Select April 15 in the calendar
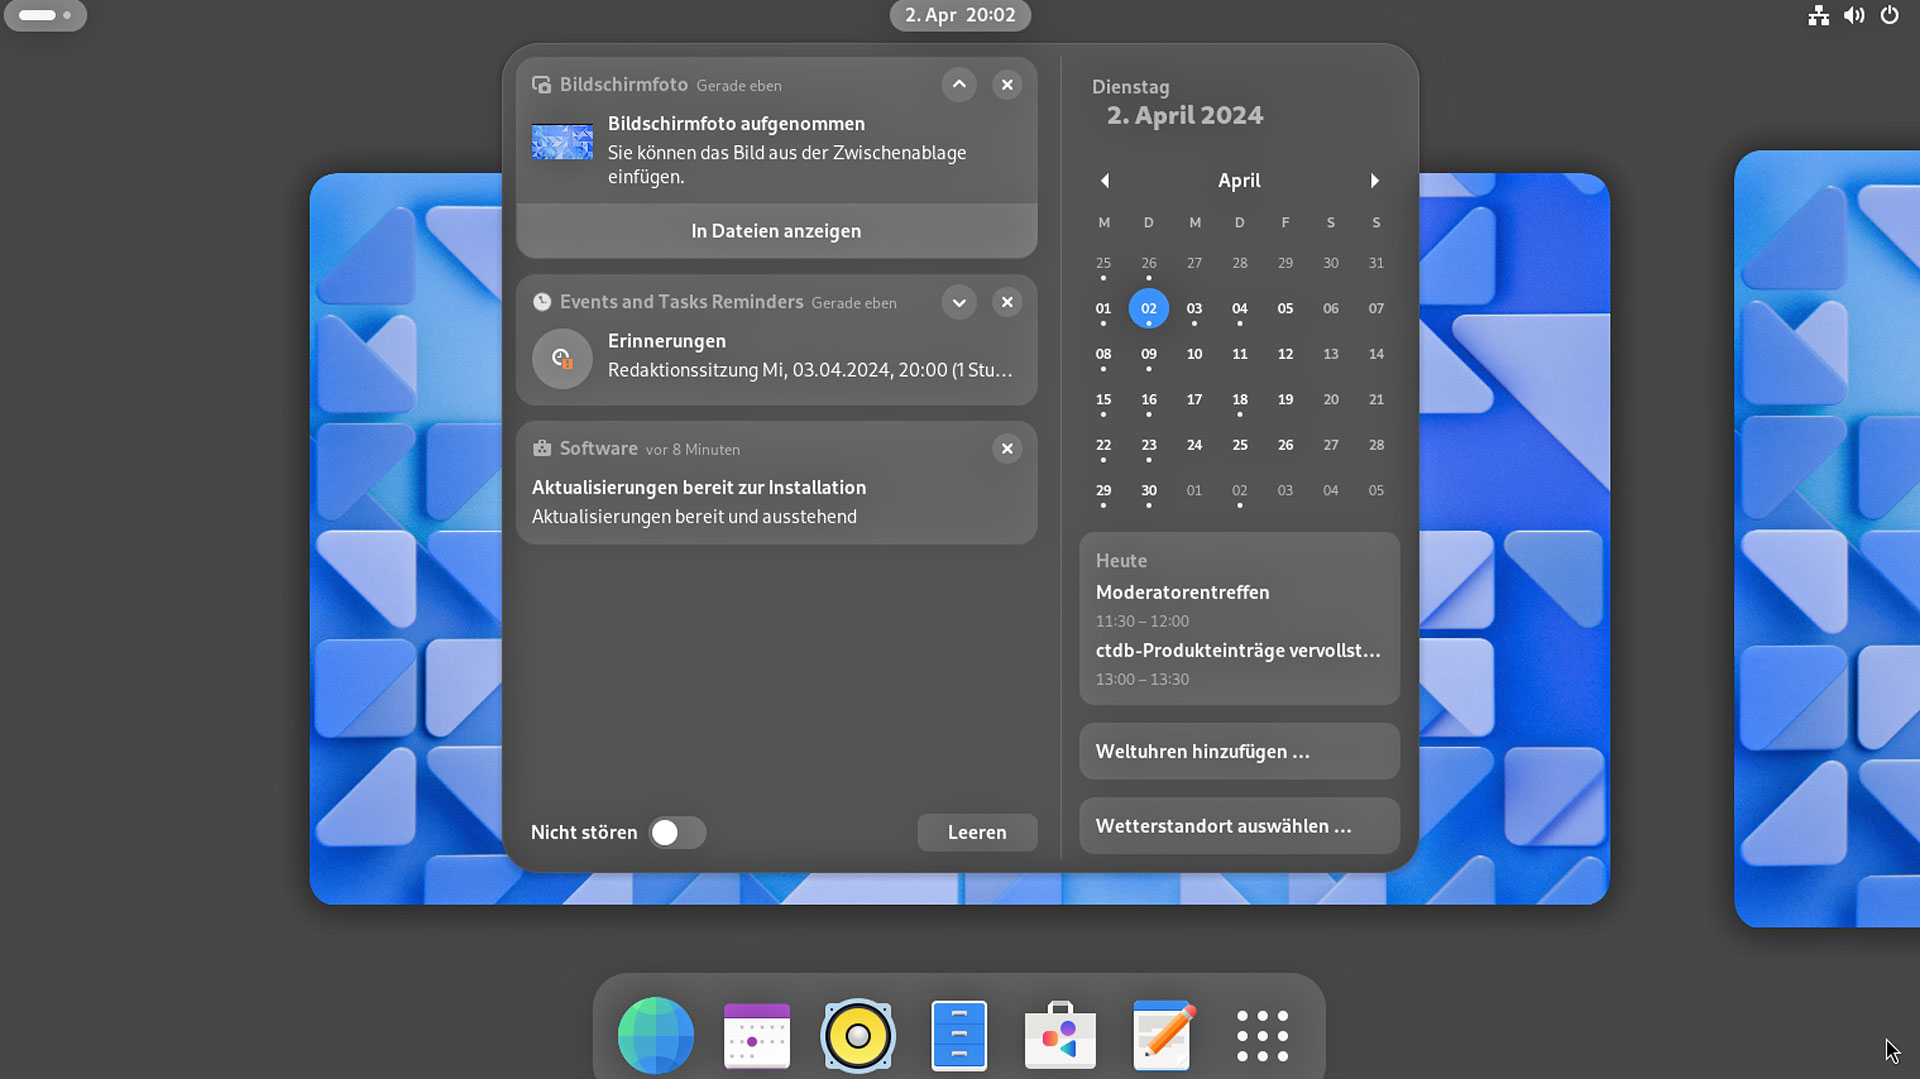This screenshot has width=1920, height=1079. [1103, 400]
